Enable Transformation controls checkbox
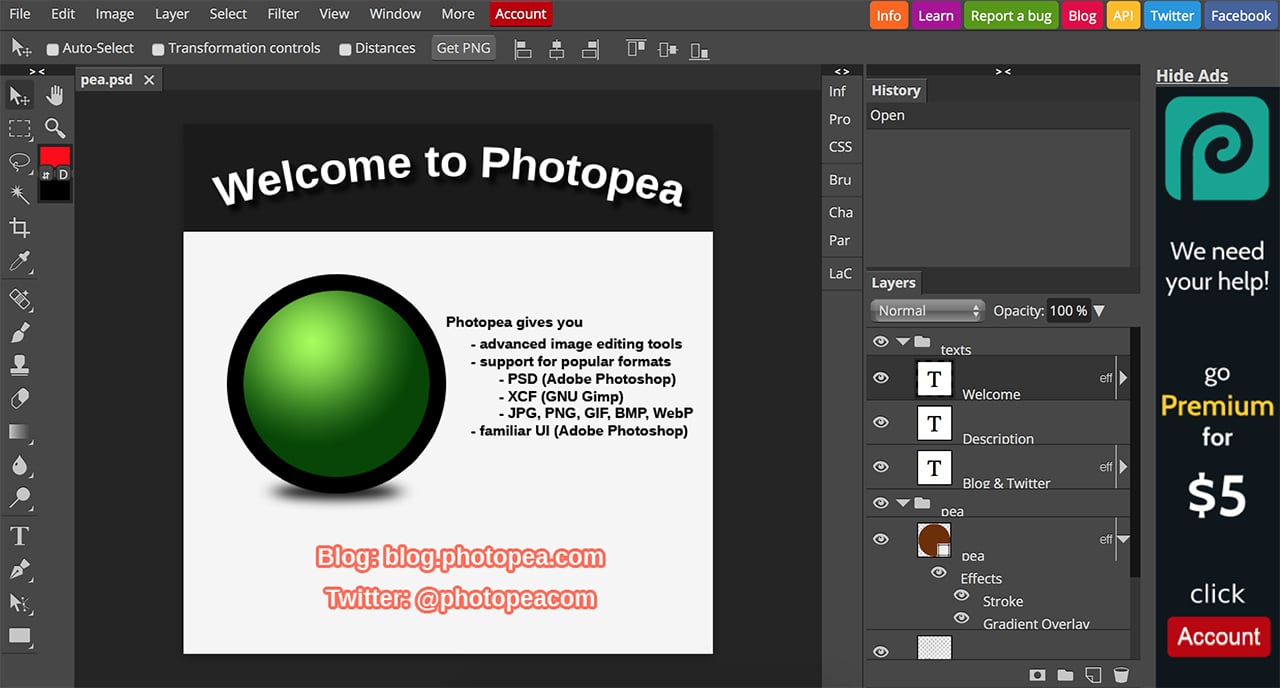1280x688 pixels. click(x=158, y=49)
